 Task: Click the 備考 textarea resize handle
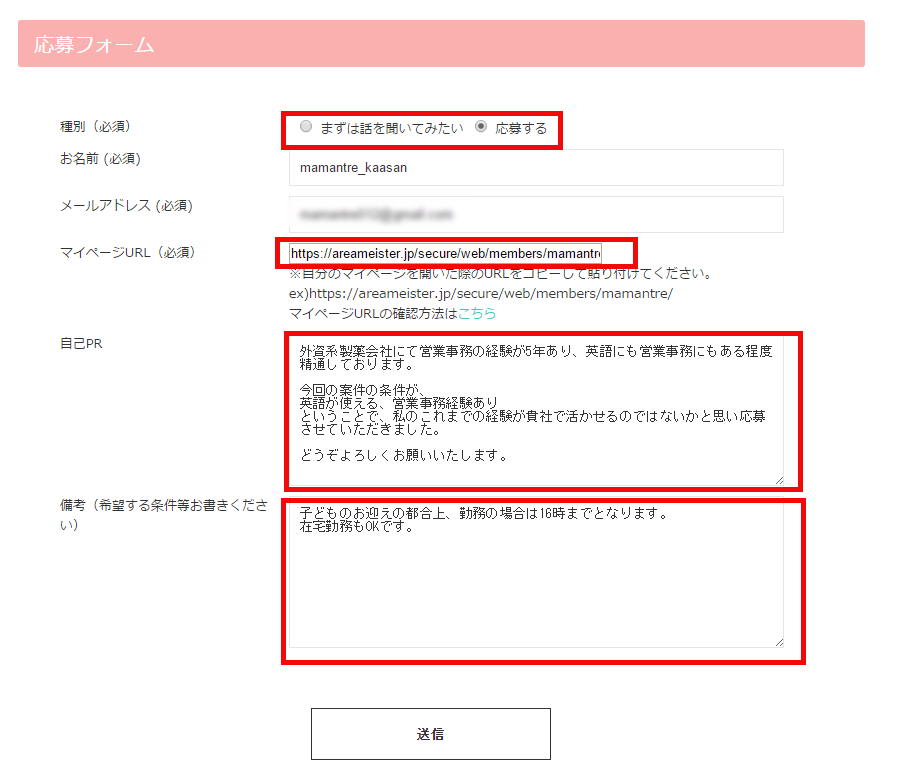(778, 641)
